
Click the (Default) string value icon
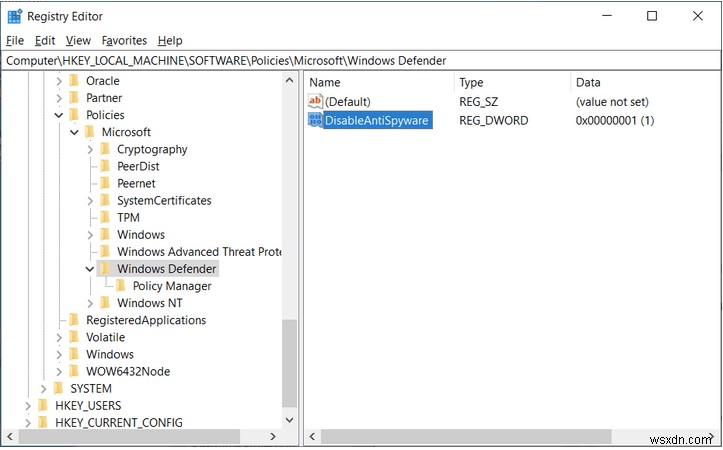pyautogui.click(x=315, y=101)
